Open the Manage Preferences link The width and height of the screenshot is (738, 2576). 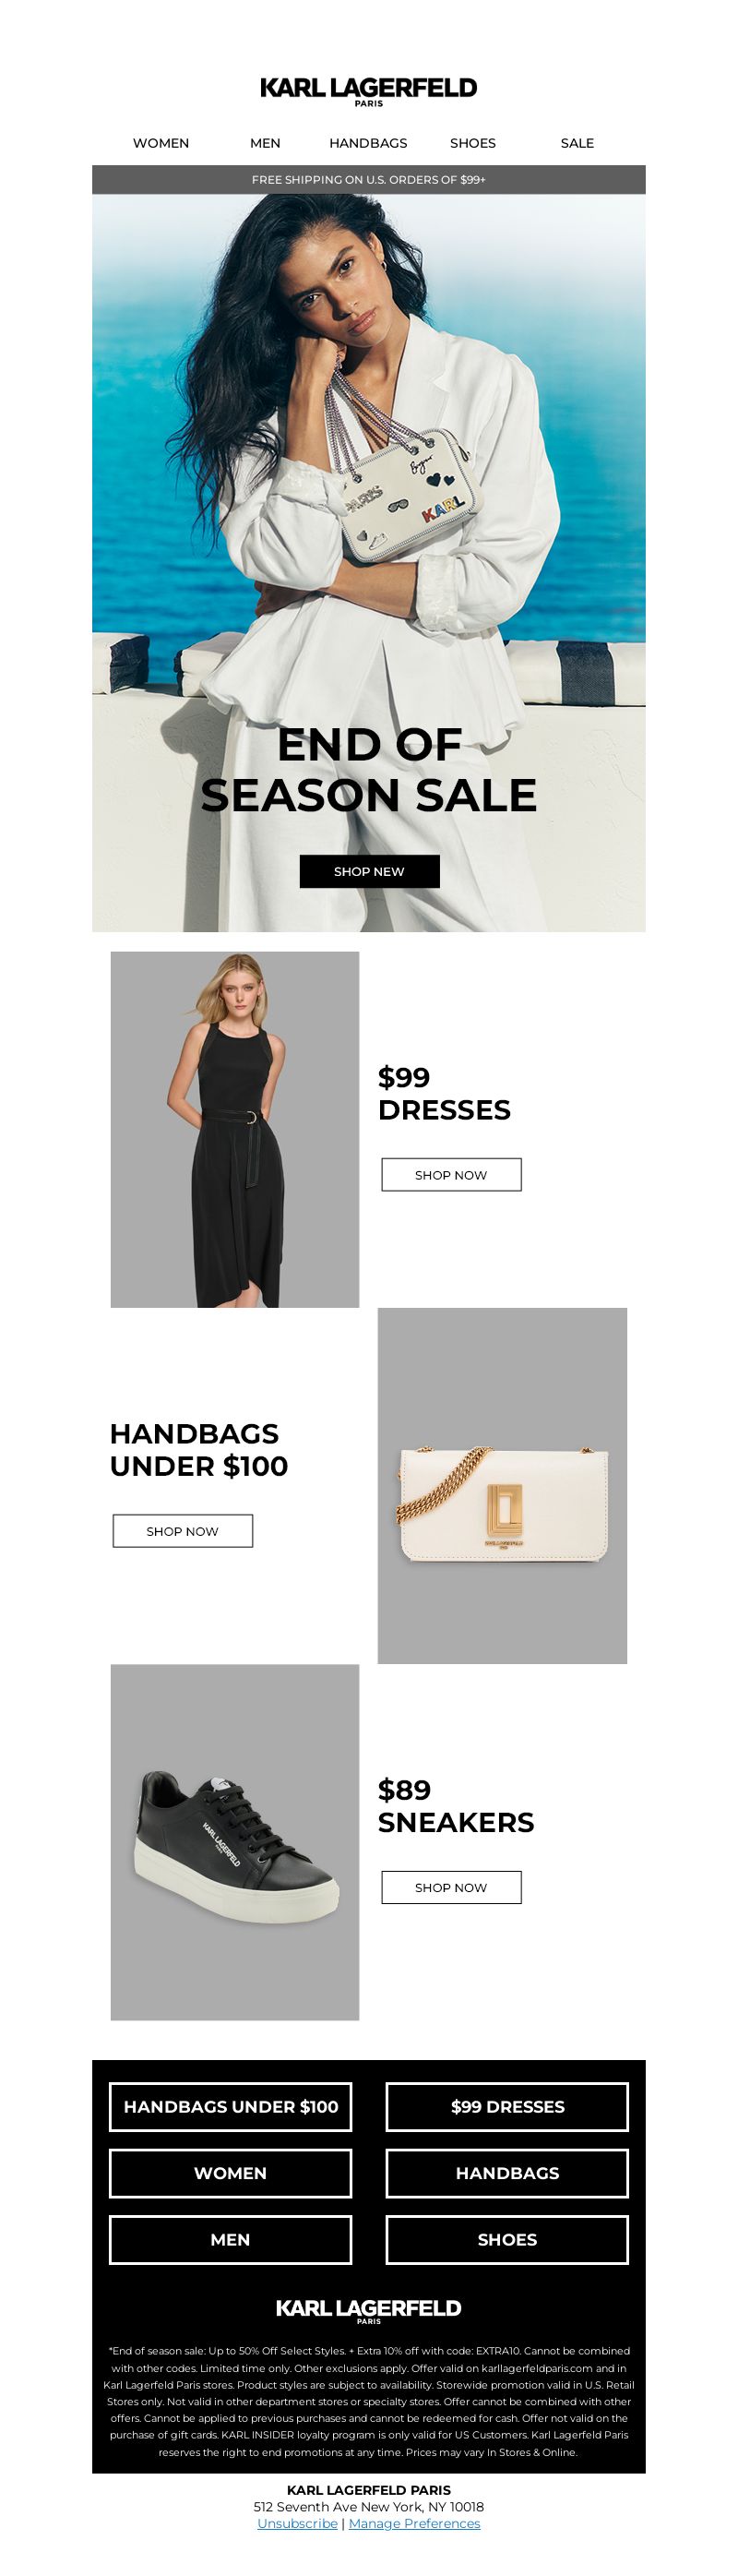(414, 2523)
